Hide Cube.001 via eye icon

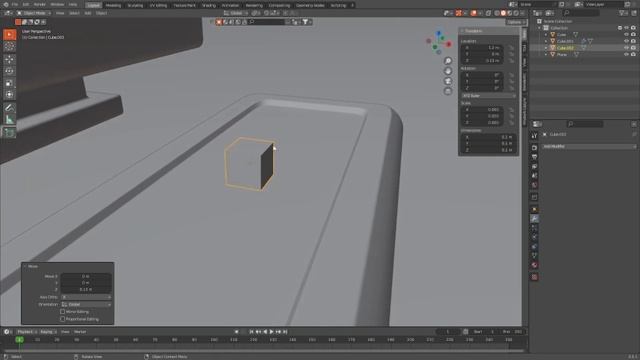(627, 41)
